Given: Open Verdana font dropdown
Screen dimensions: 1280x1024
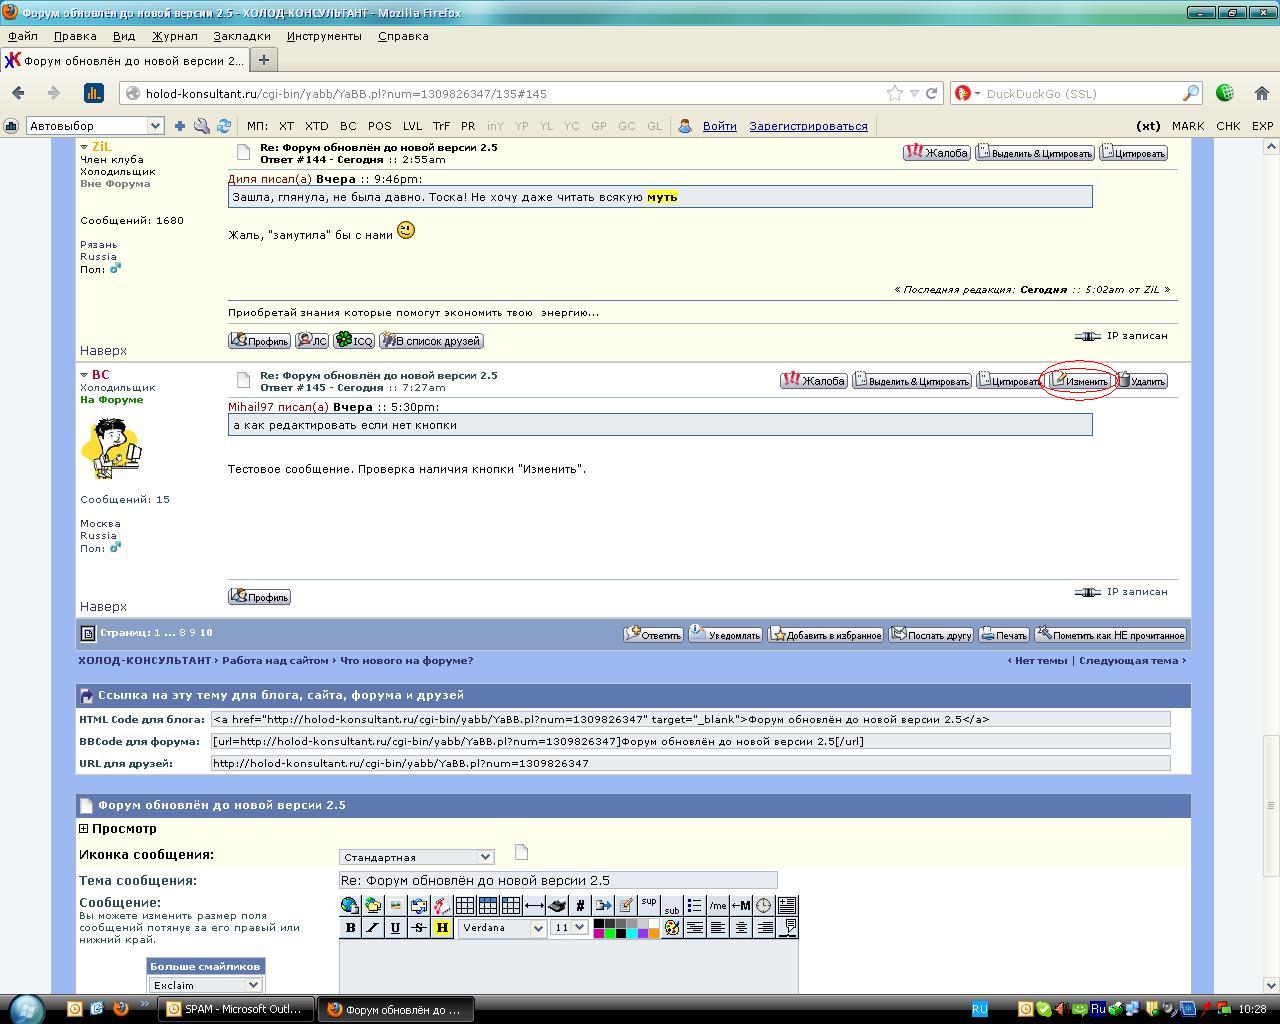Looking at the screenshot, I should 503,928.
